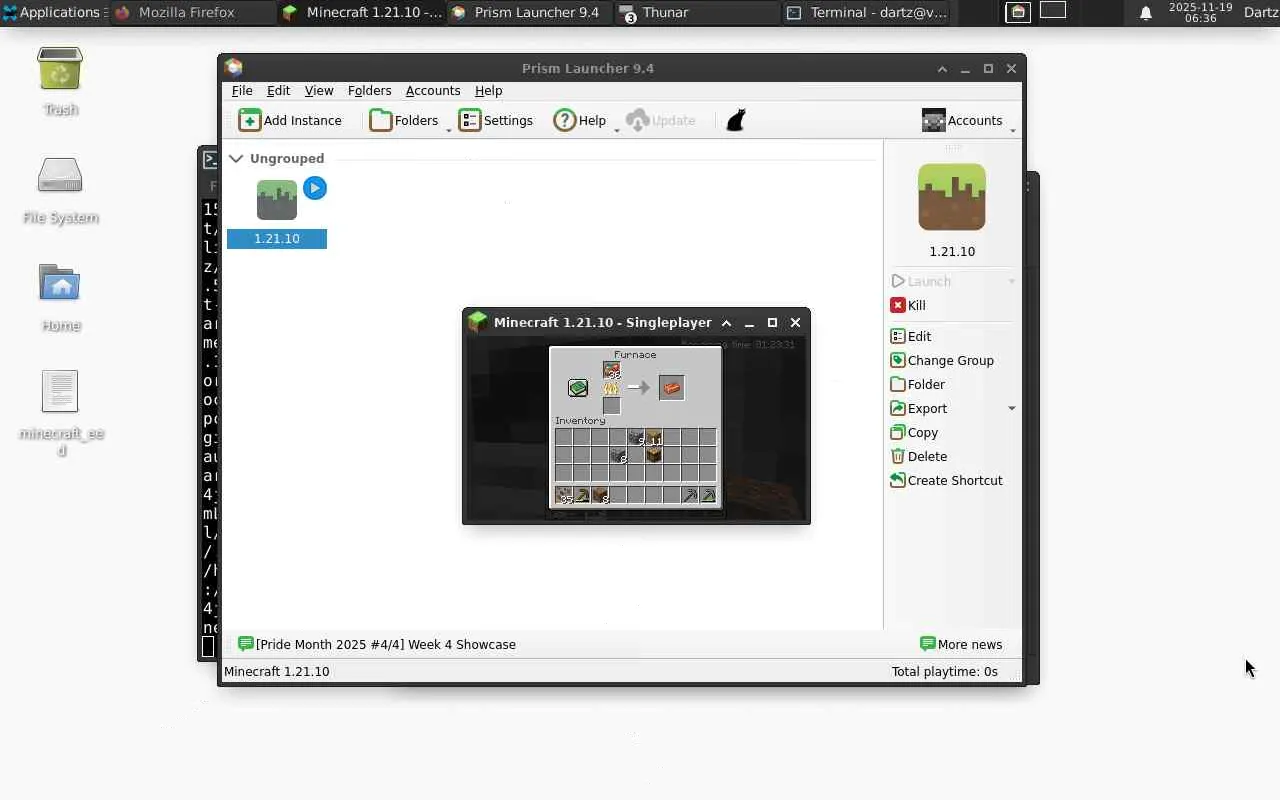Click Delete in the instance side panel
Image resolution: width=1280 pixels, height=800 pixels.
919,456
